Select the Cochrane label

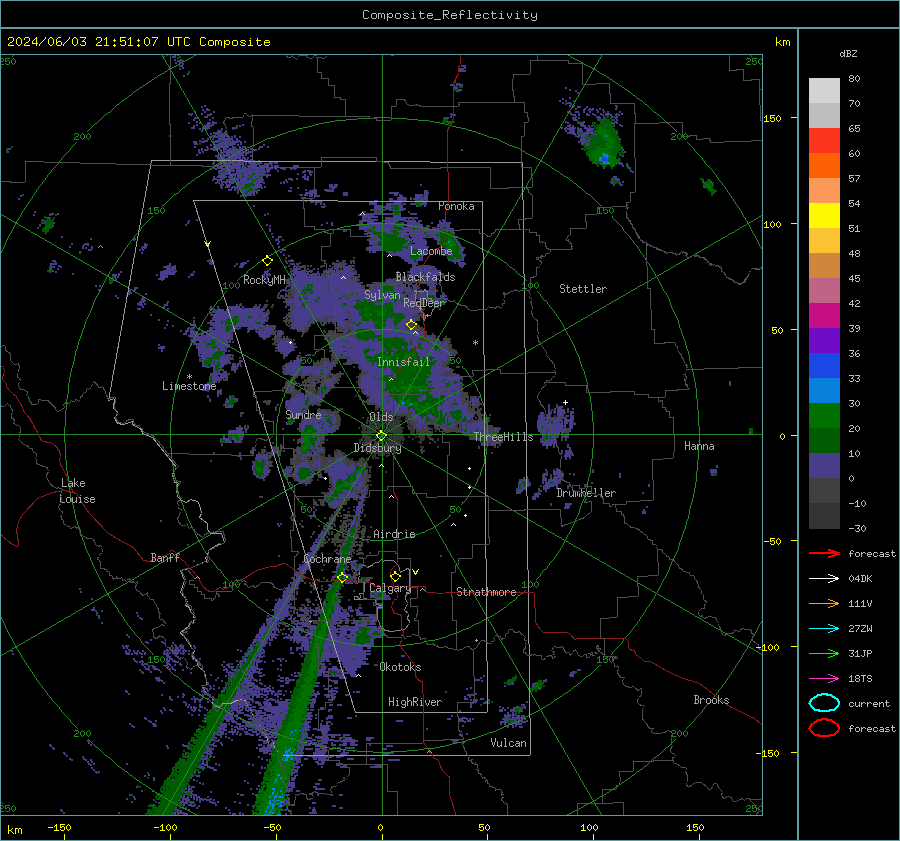tap(327, 559)
